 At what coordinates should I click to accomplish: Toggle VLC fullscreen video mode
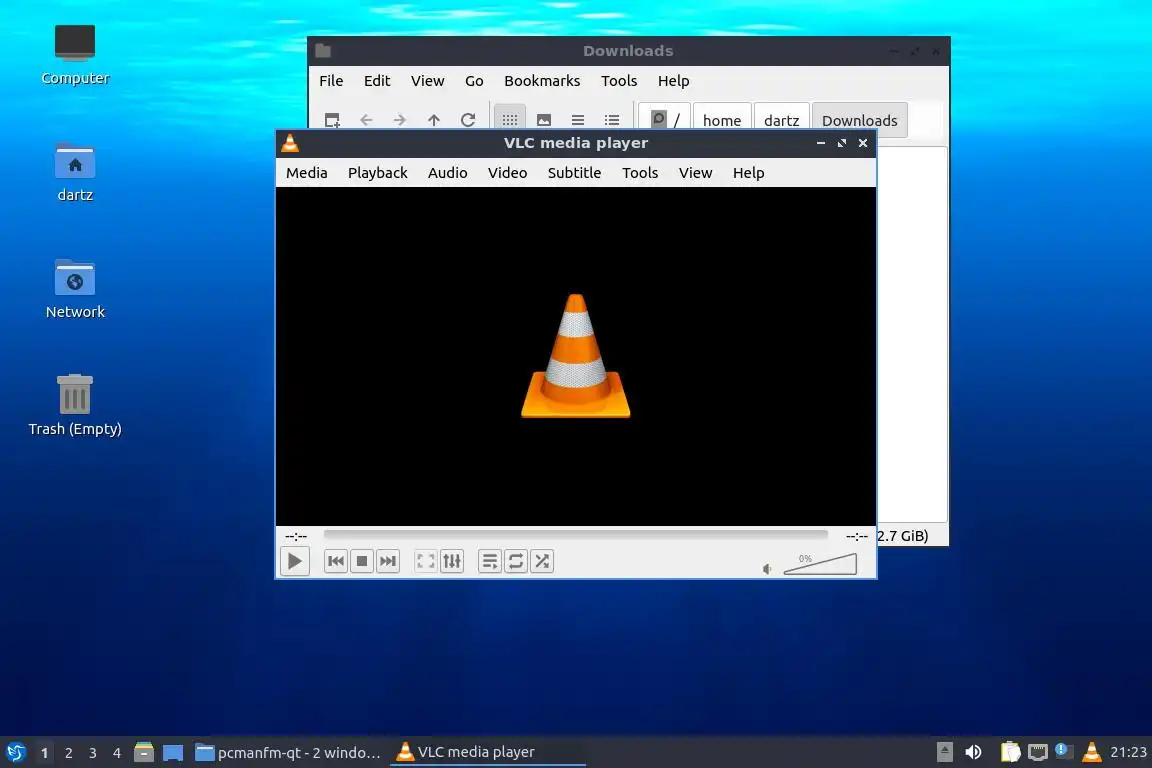click(x=425, y=561)
